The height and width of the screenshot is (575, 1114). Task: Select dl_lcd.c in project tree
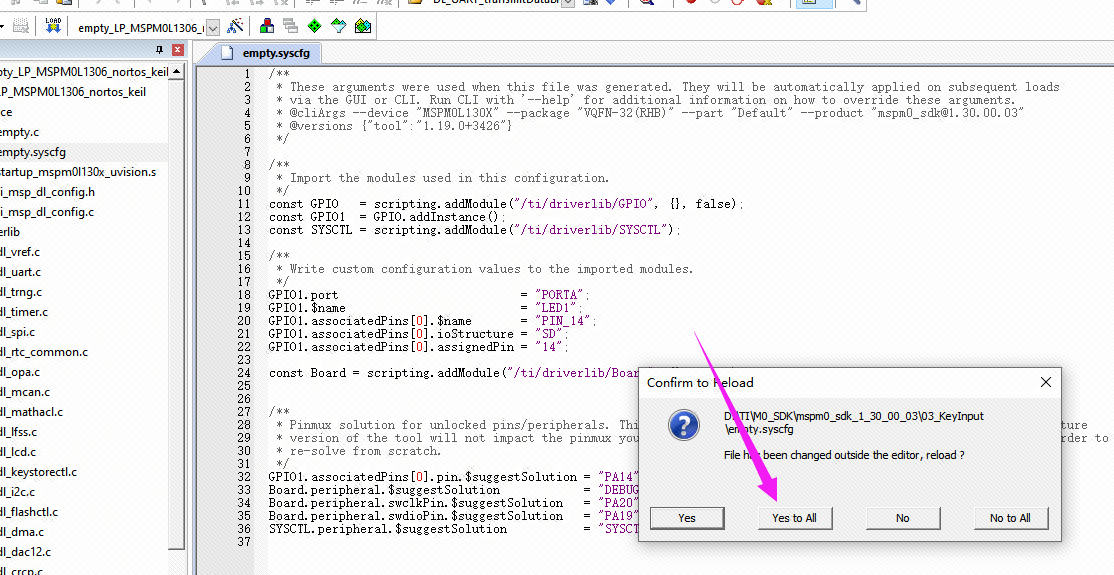18,451
